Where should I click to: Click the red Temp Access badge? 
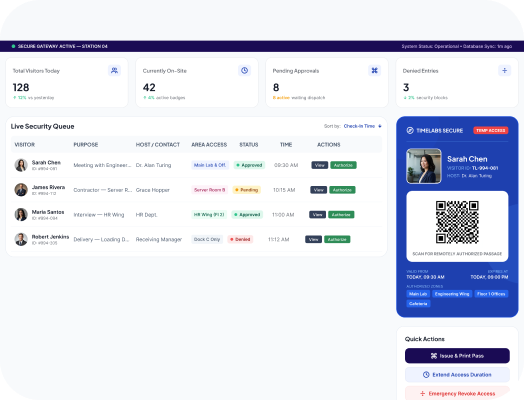(x=491, y=130)
